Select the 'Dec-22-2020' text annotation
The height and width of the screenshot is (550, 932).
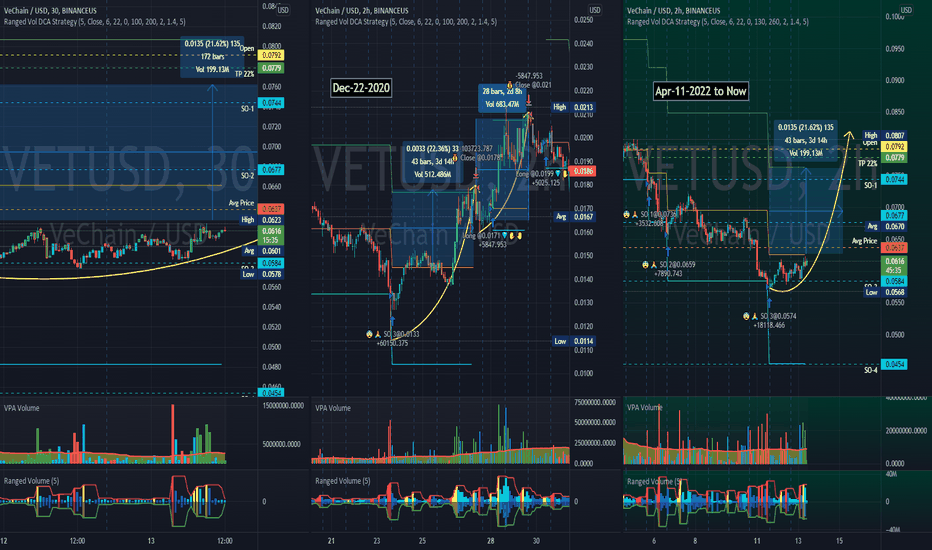click(361, 88)
